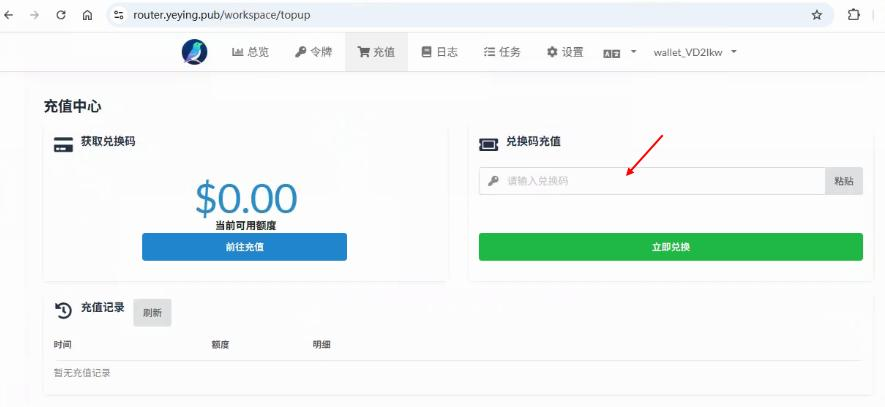Open the language switcher dropdown

(x=619, y=52)
